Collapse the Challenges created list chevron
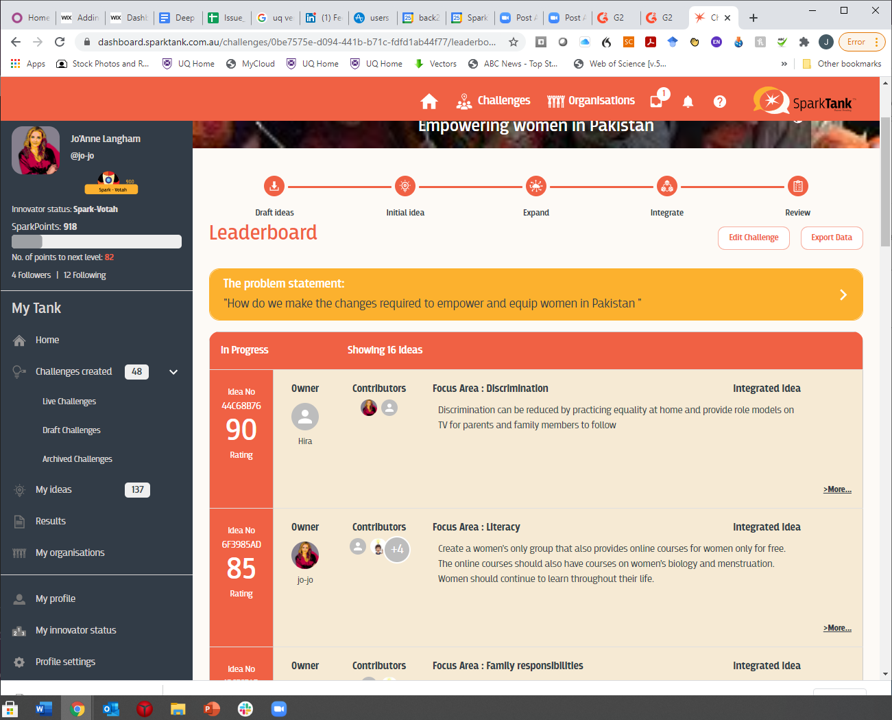 tap(173, 371)
